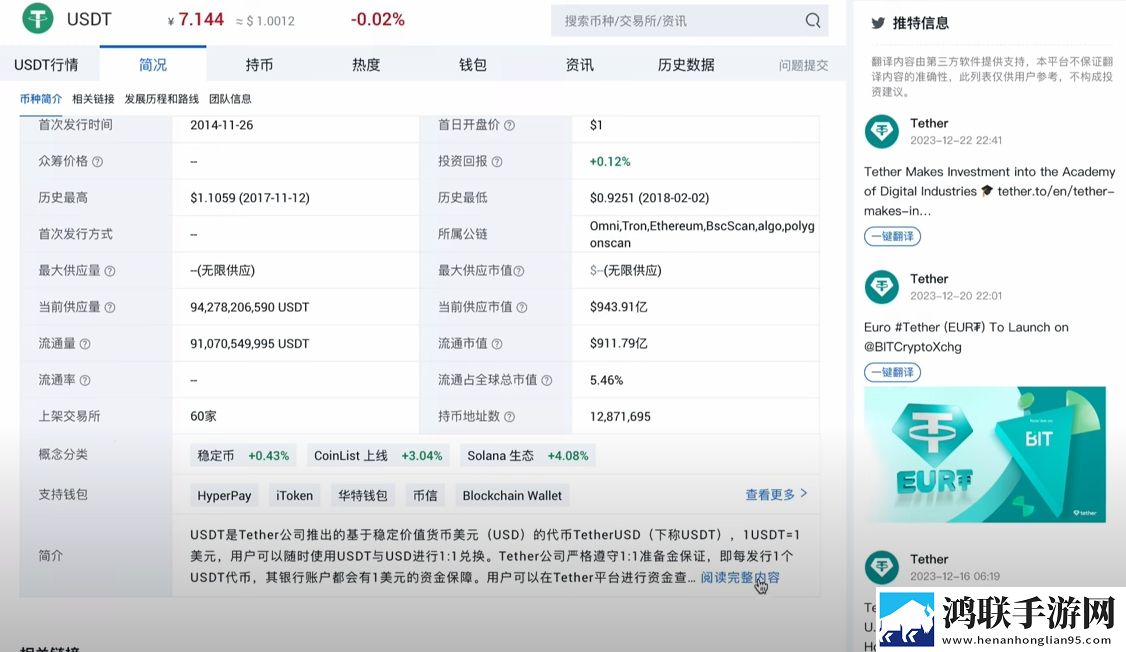The height and width of the screenshot is (652, 1126).
Task: Click the 12,871,695 address count
Action: pos(620,416)
